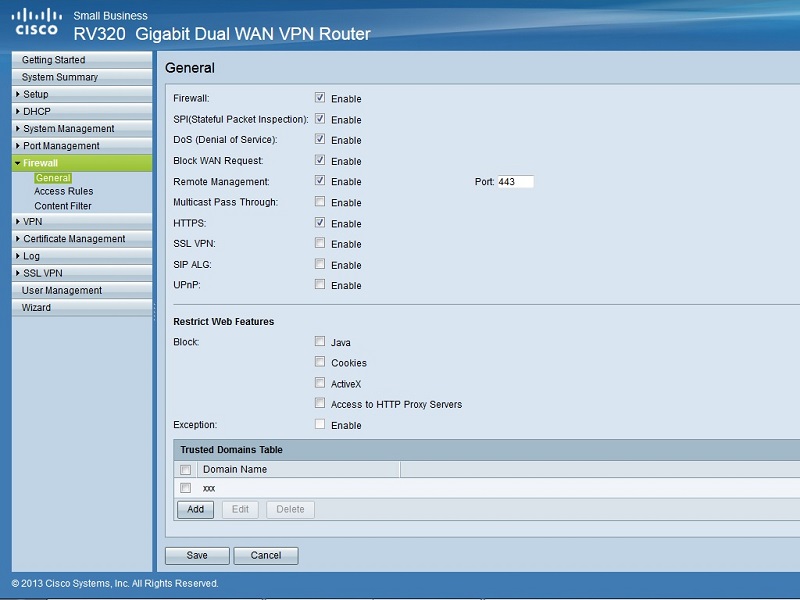
Task: Click the Remote Management Port field
Action: (x=515, y=182)
